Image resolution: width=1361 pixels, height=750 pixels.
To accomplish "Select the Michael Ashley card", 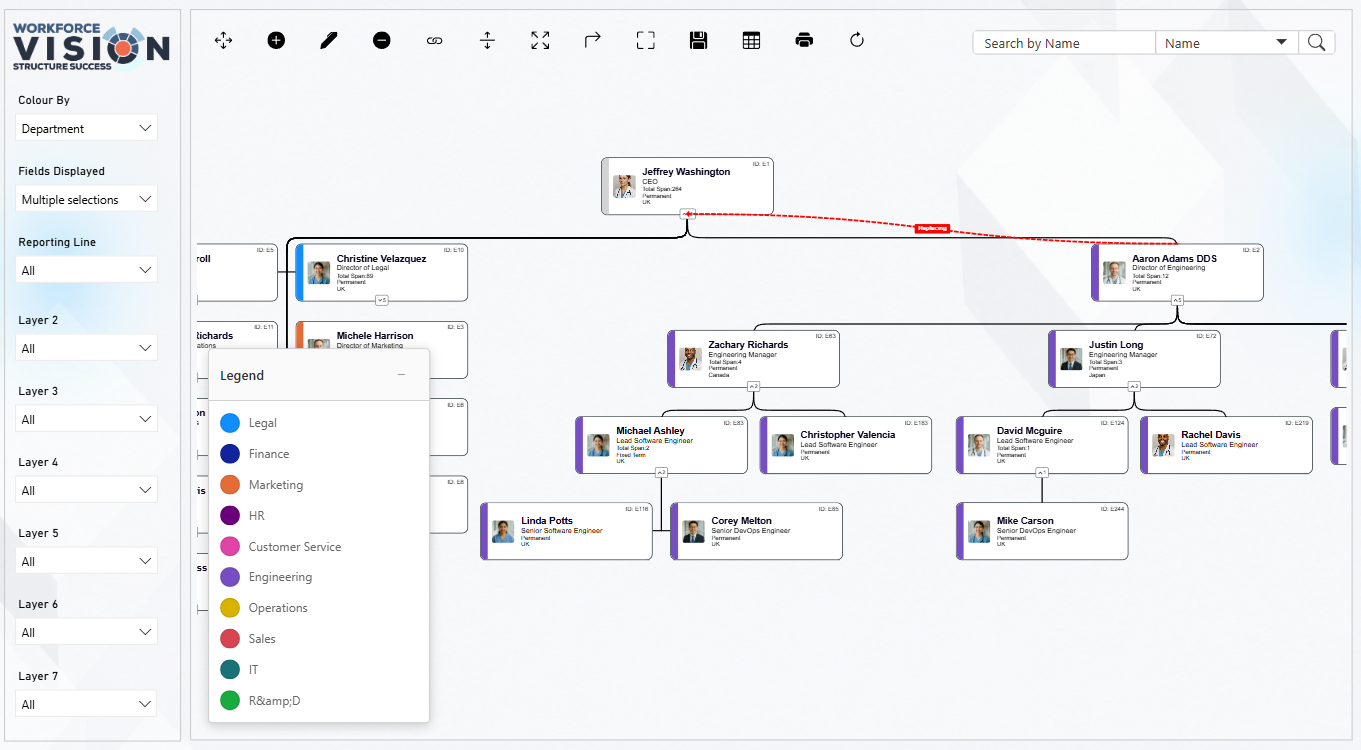I will (662, 445).
